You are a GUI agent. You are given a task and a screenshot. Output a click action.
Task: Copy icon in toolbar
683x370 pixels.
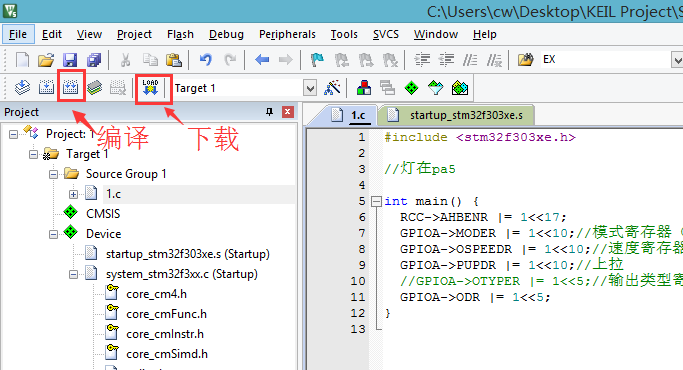(150, 60)
